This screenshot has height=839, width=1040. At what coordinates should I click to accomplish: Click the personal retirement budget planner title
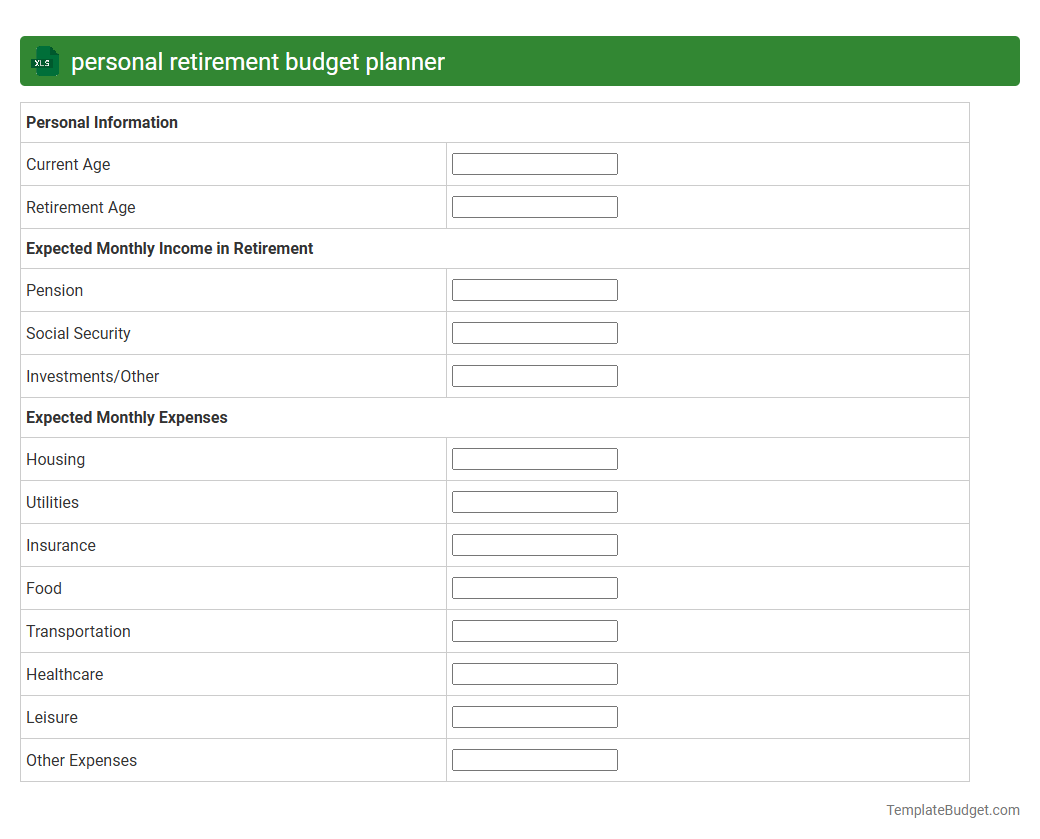pyautogui.click(x=258, y=61)
